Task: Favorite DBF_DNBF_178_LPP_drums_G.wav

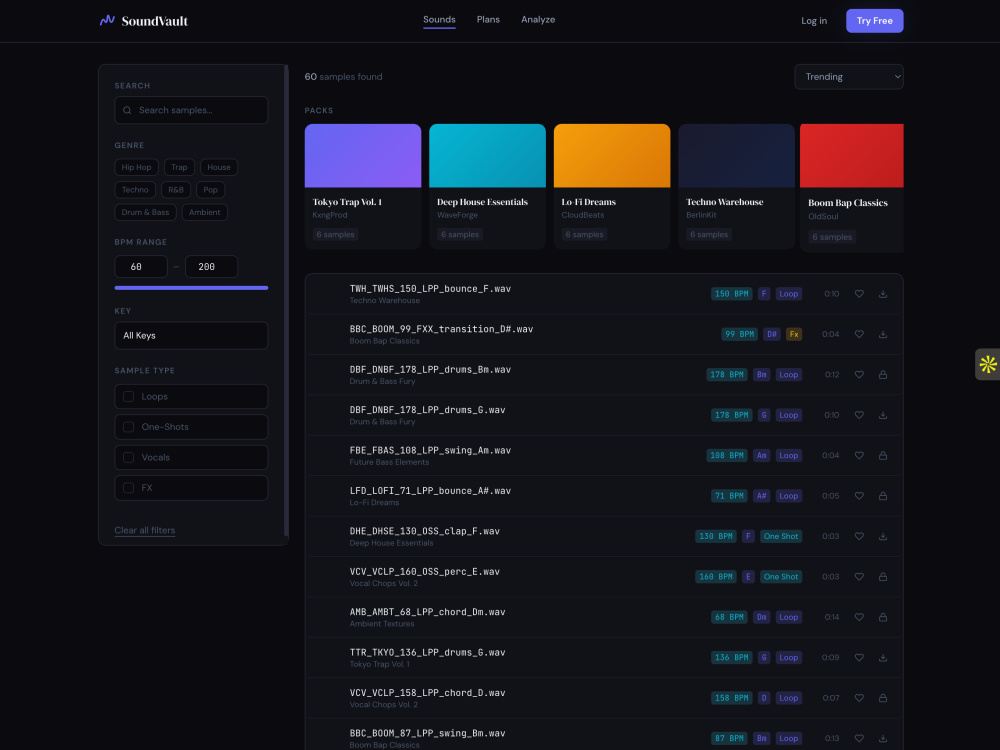Action: point(859,415)
